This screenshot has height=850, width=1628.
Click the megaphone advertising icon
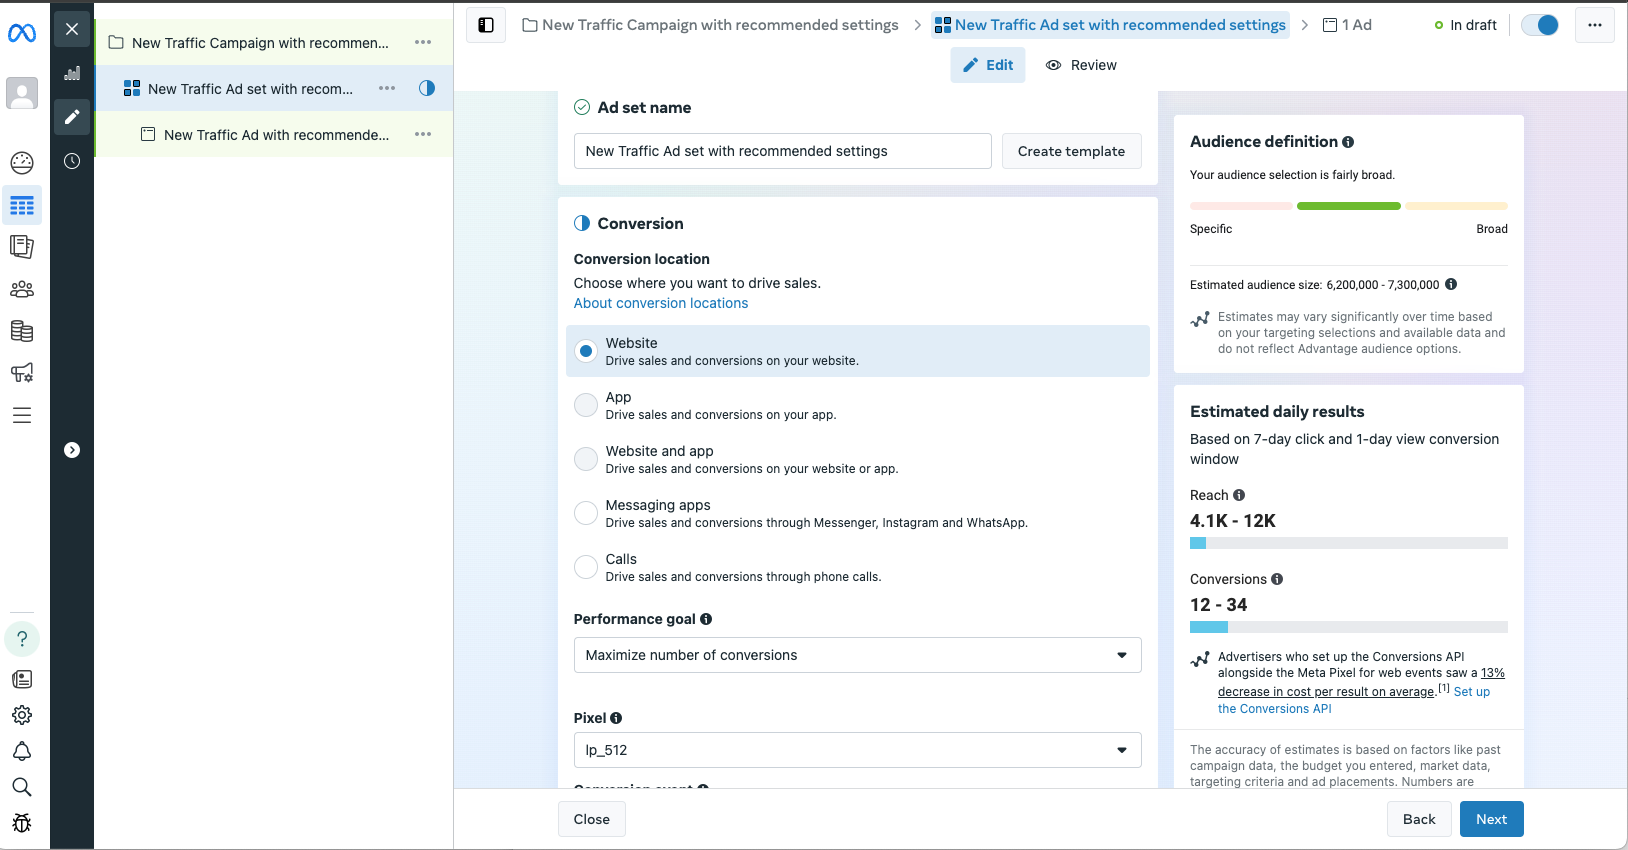click(22, 373)
